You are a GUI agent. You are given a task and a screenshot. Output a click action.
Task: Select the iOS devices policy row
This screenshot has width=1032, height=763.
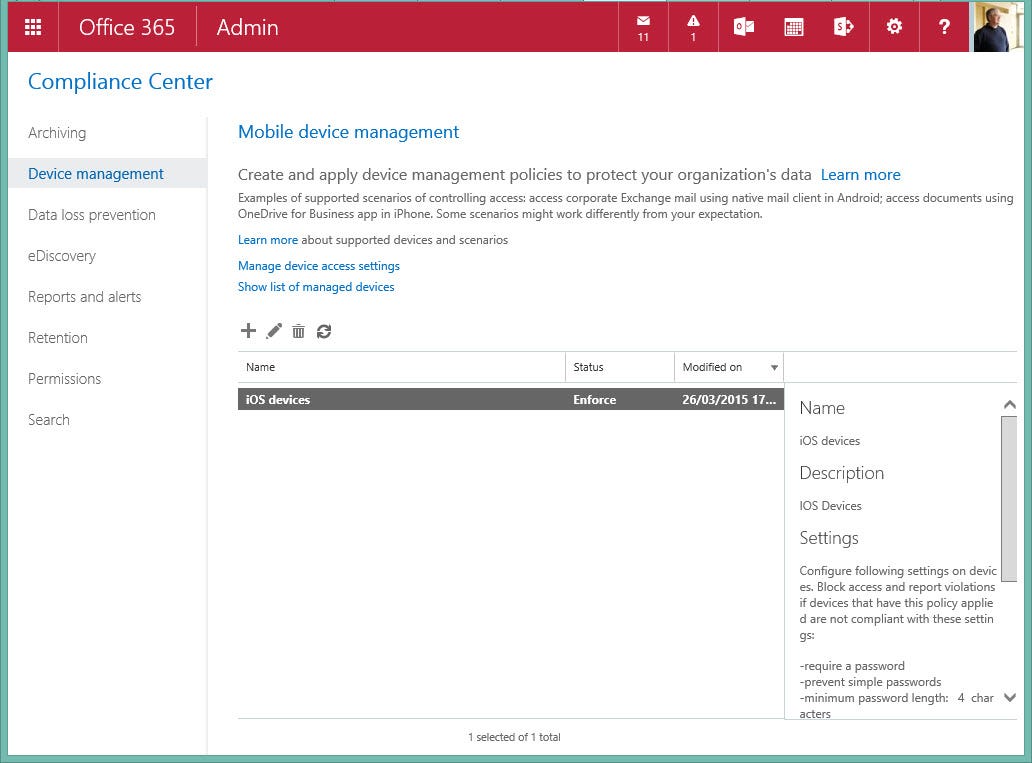(400, 399)
